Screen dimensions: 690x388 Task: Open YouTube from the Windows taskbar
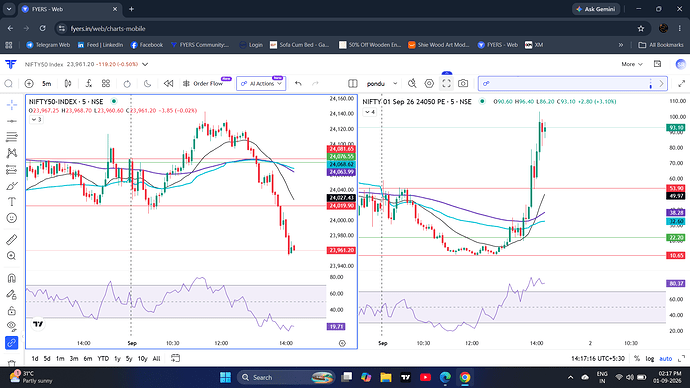pos(425,377)
